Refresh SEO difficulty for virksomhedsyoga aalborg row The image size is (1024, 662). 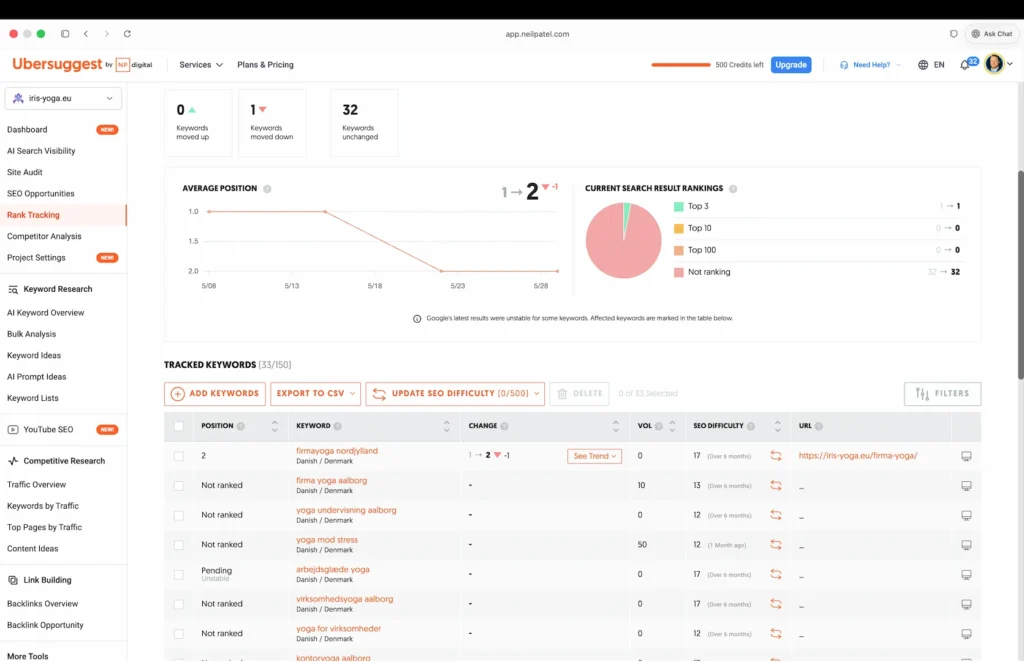coord(776,604)
